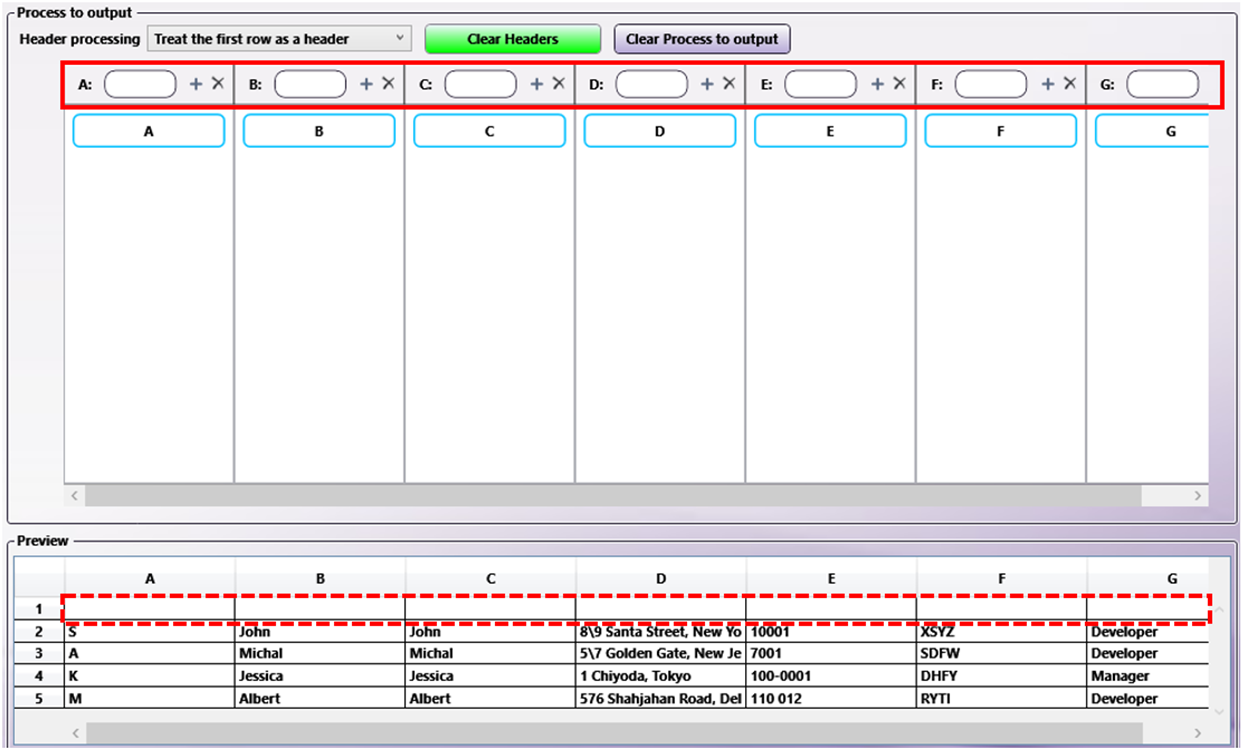The image size is (1248, 749).
Task: Remove column B using its X icon
Action: pos(388,85)
